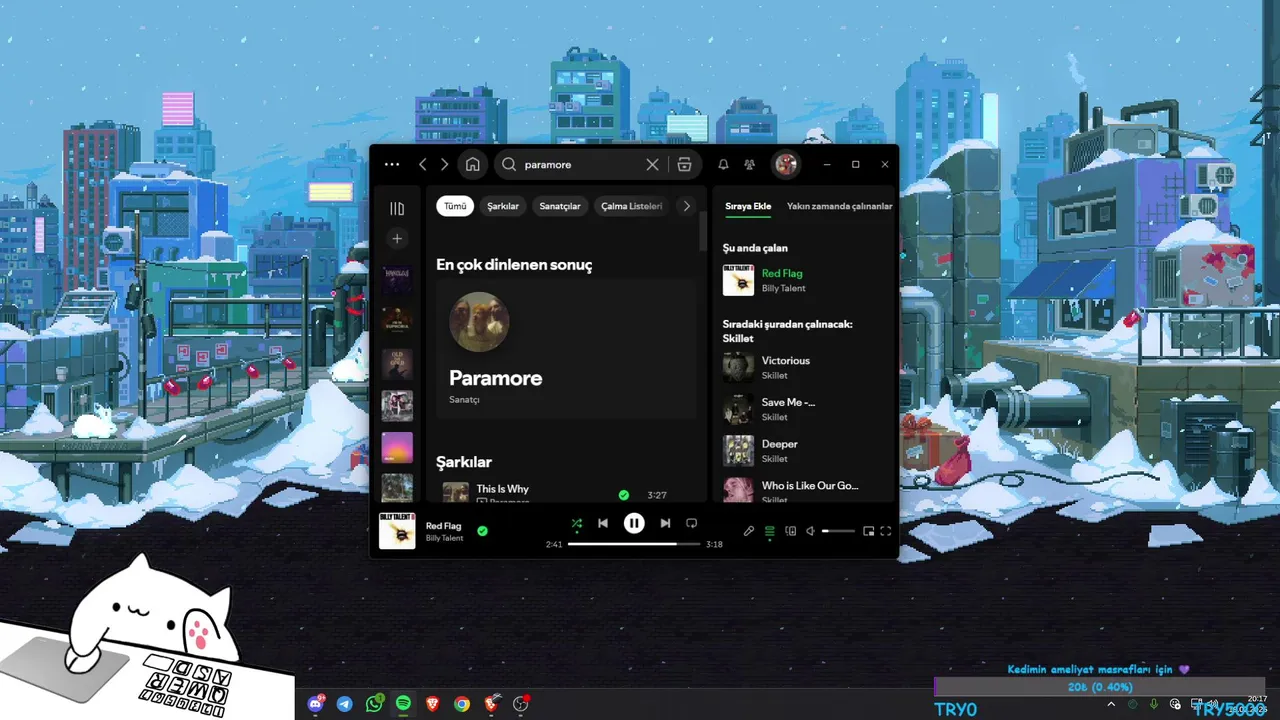Screen dimensions: 1280x720
Task: Toggle shuffle playback
Action: coord(576,523)
